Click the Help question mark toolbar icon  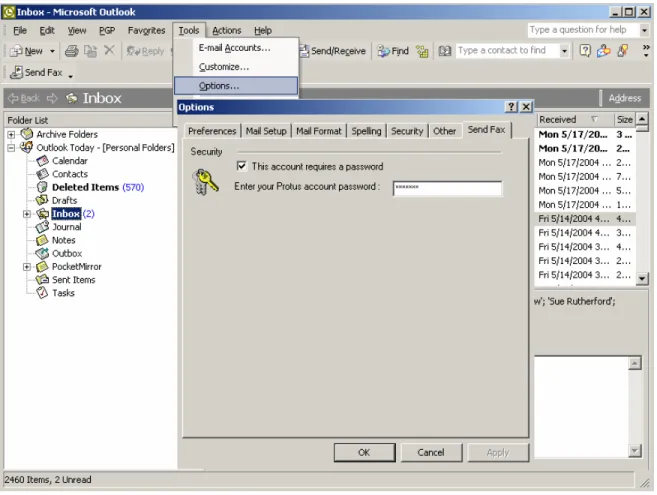[585, 51]
